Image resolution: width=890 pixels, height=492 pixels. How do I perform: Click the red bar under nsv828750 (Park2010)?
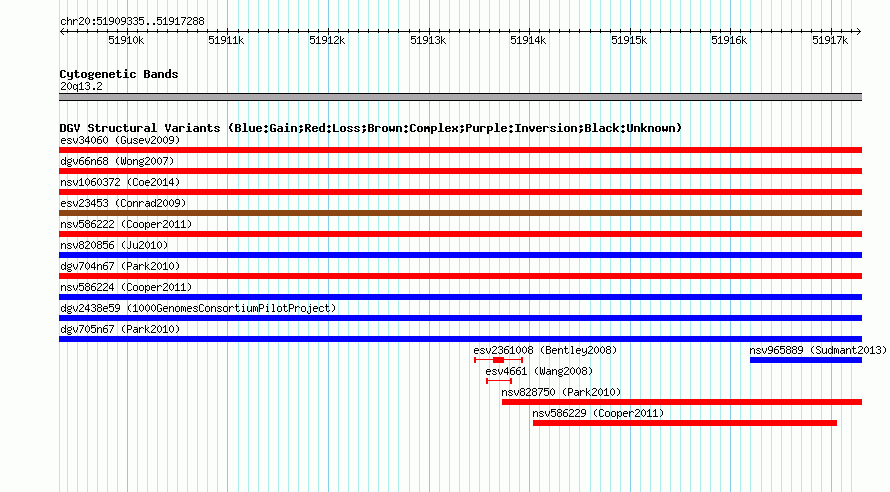(x=682, y=402)
